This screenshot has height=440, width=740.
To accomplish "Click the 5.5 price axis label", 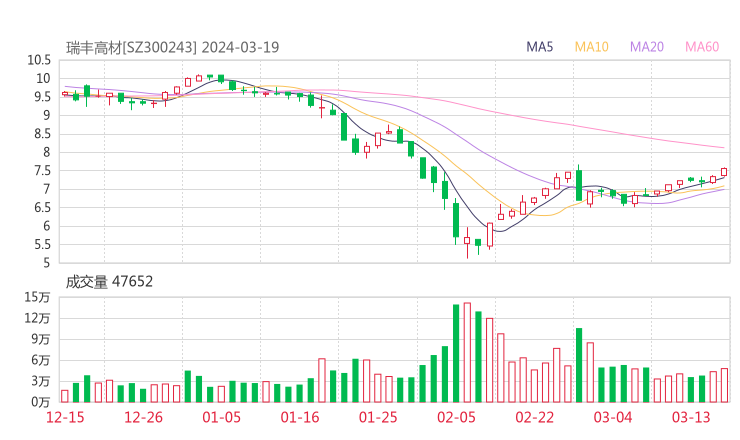I will pyautogui.click(x=41, y=245).
